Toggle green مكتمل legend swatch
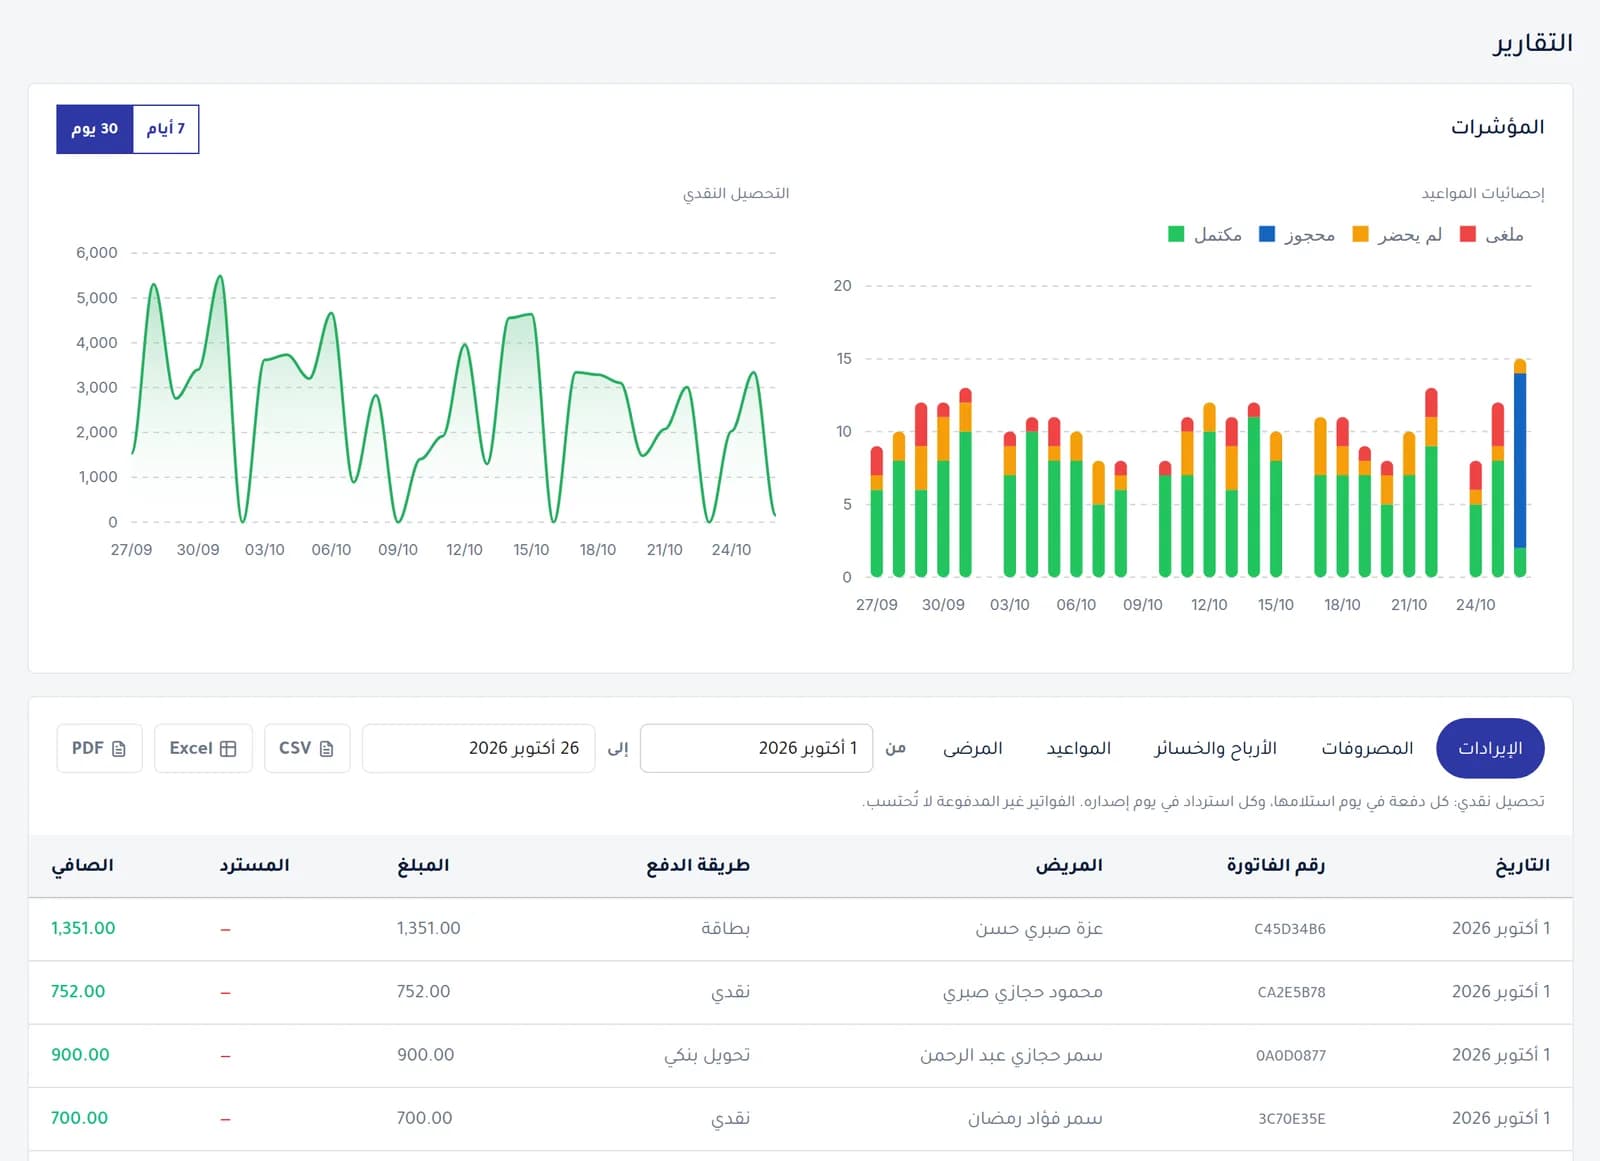Viewport: 1600px width, 1161px height. [x=1176, y=234]
